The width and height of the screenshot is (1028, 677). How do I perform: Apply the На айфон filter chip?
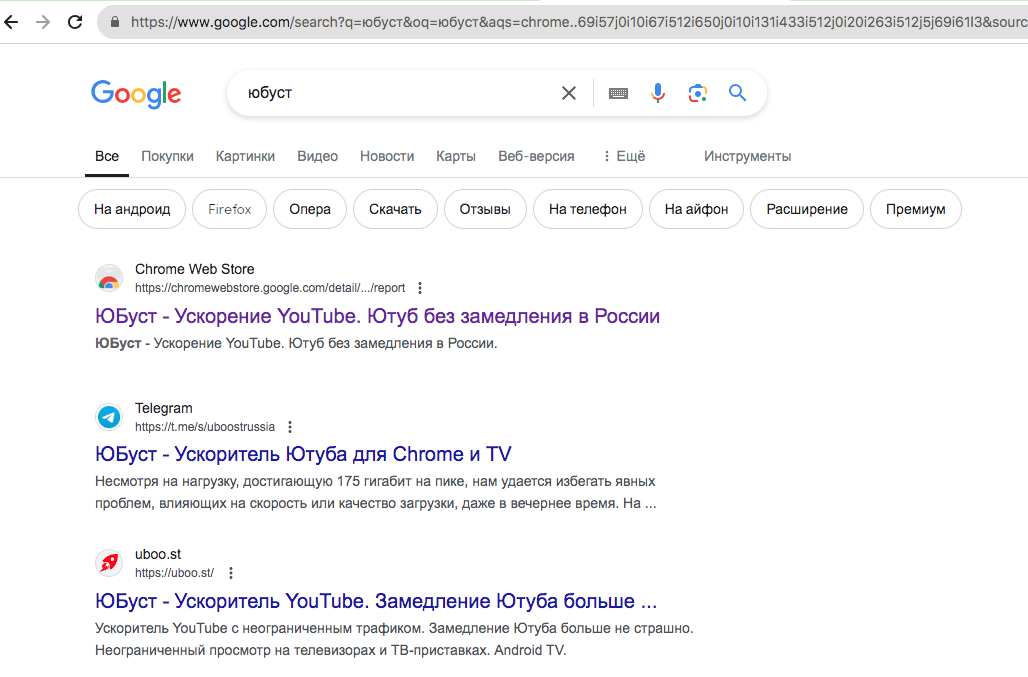click(696, 209)
